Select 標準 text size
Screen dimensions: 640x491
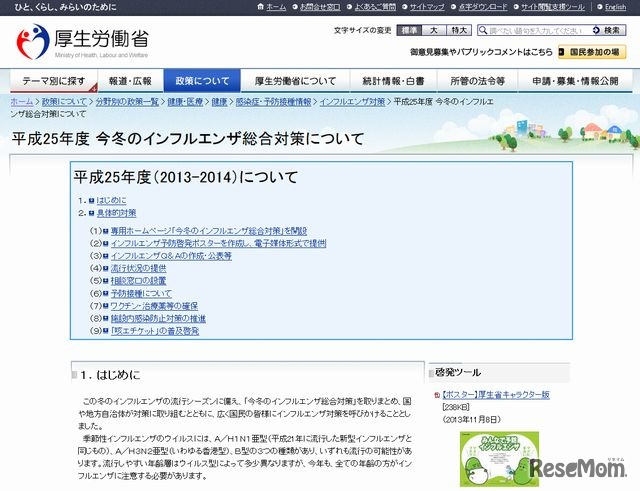click(x=410, y=30)
